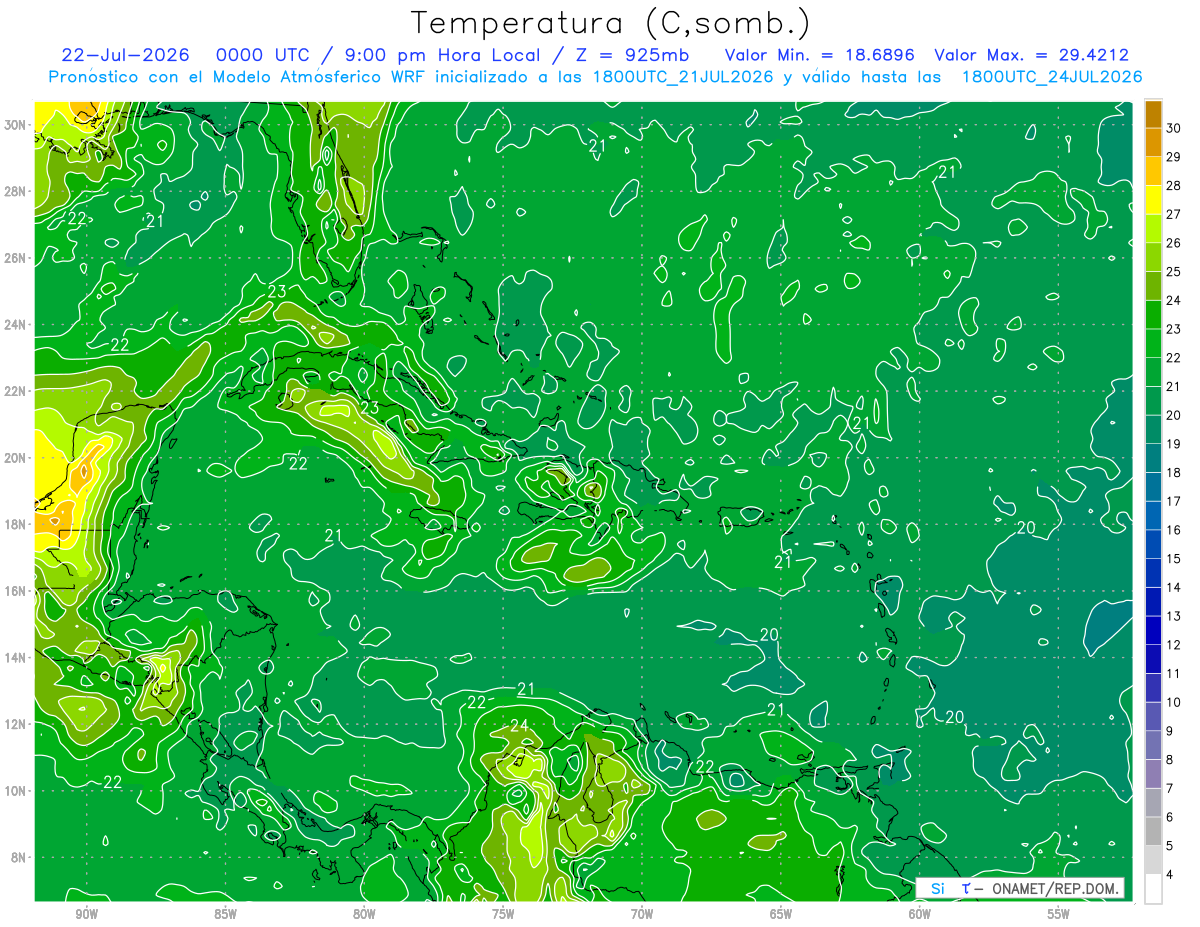Click legend scale label '10'

tap(1174, 702)
